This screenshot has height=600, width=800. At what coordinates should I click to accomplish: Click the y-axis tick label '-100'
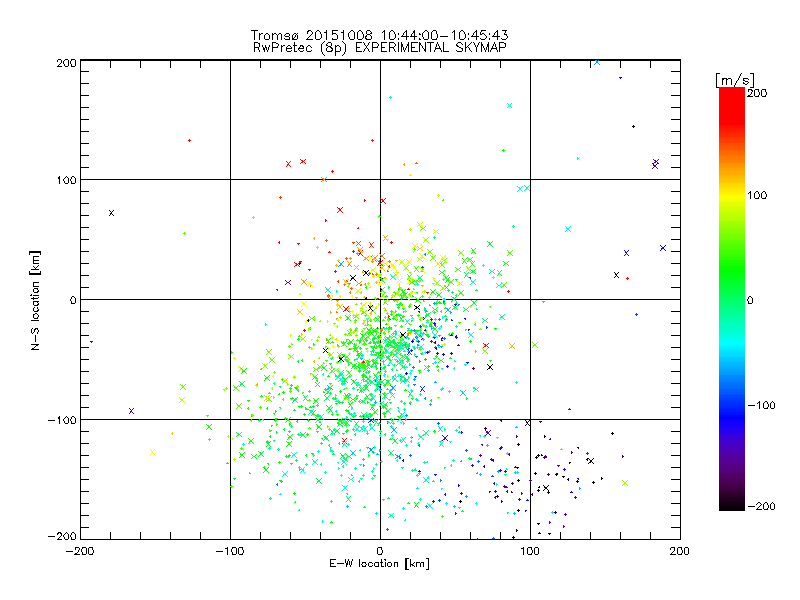(x=62, y=420)
